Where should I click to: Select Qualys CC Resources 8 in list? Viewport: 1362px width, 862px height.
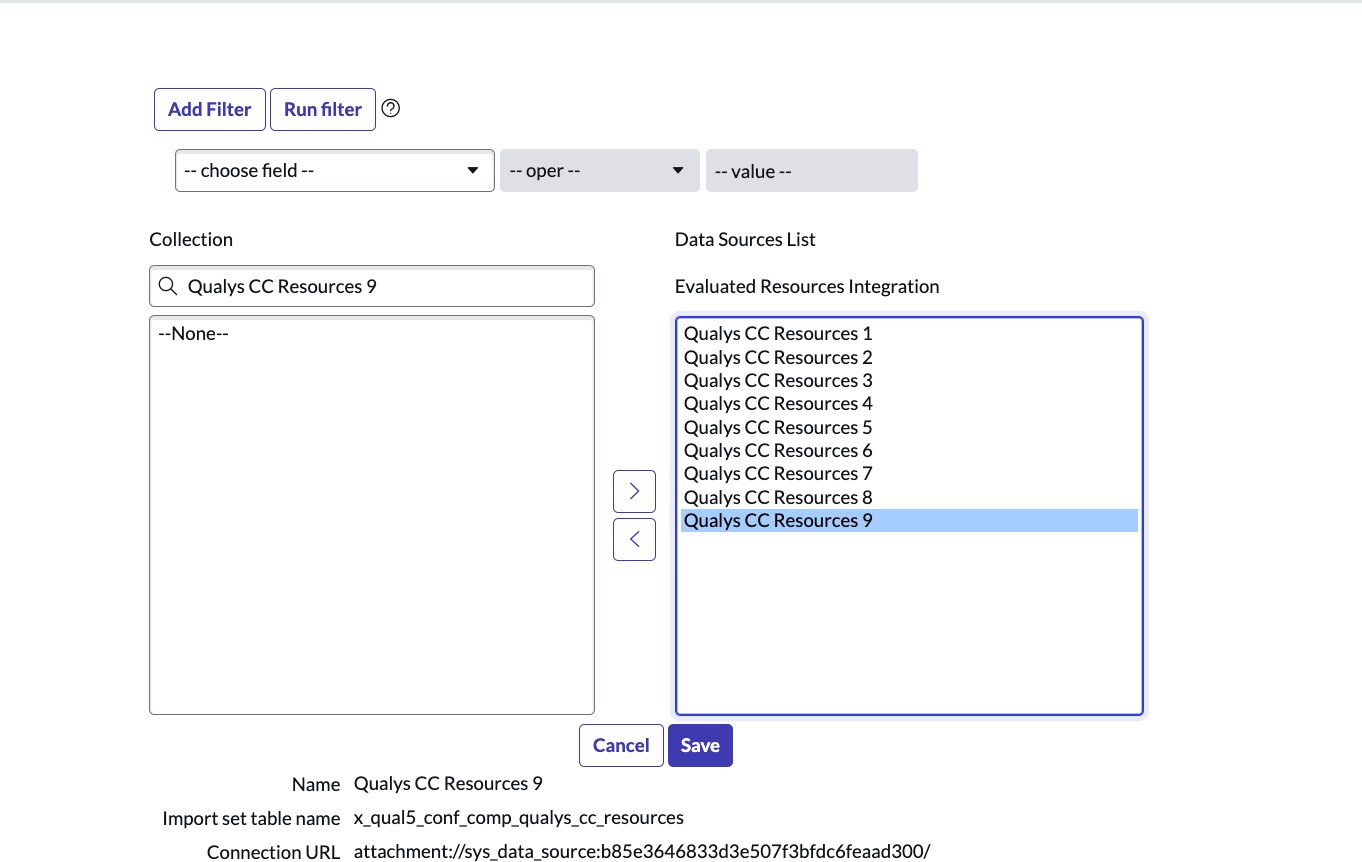[909, 497]
